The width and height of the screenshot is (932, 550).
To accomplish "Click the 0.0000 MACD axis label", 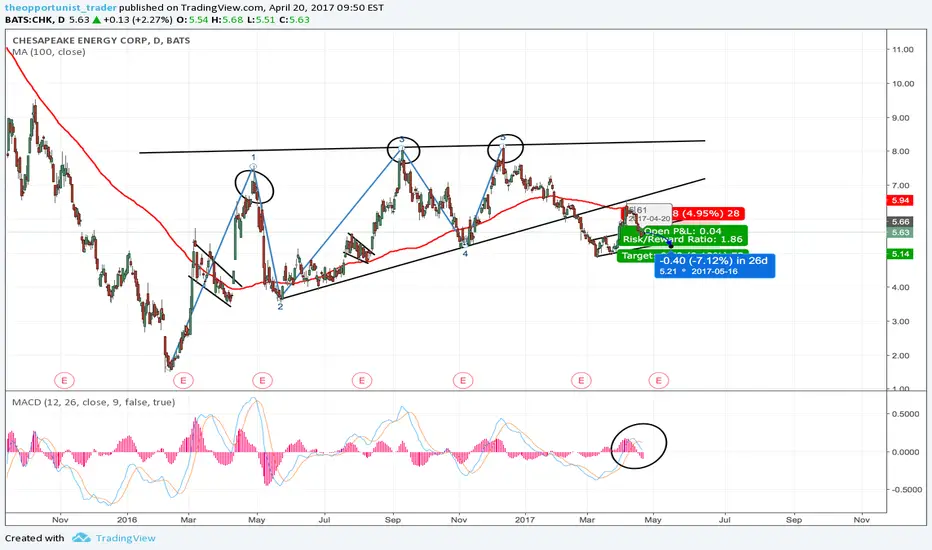I will (x=906, y=452).
